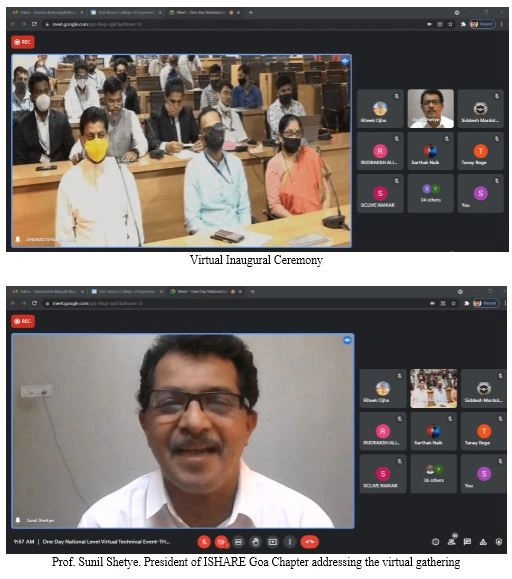Show the participants people panel
Viewport: 512px width, 579px height.
[x=451, y=542]
